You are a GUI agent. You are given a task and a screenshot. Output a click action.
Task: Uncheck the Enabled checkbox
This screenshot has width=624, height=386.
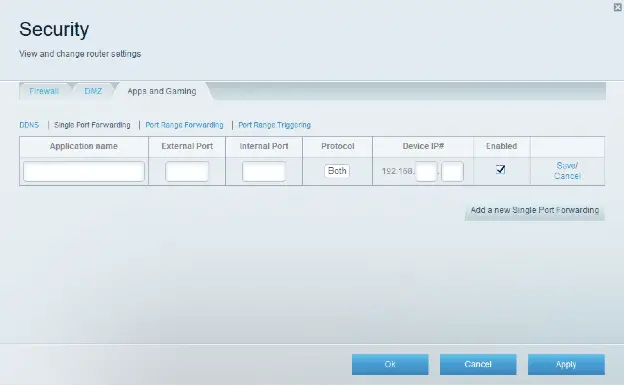pyautogui.click(x=501, y=170)
